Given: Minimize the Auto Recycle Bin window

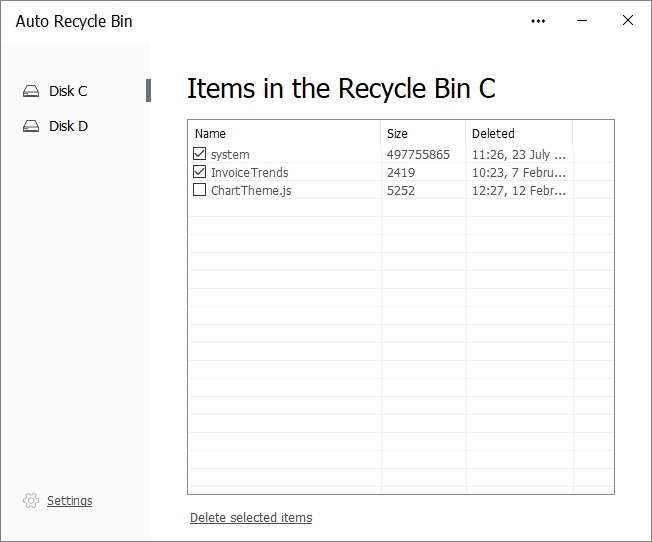Looking at the screenshot, I should point(582,20).
